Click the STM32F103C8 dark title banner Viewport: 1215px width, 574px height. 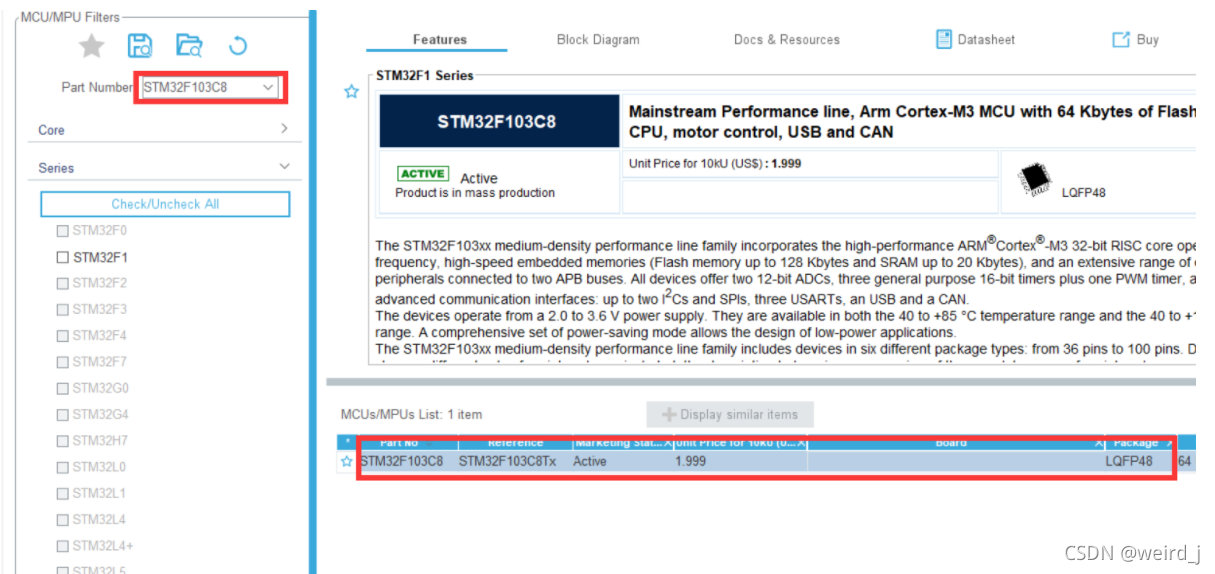tap(498, 122)
